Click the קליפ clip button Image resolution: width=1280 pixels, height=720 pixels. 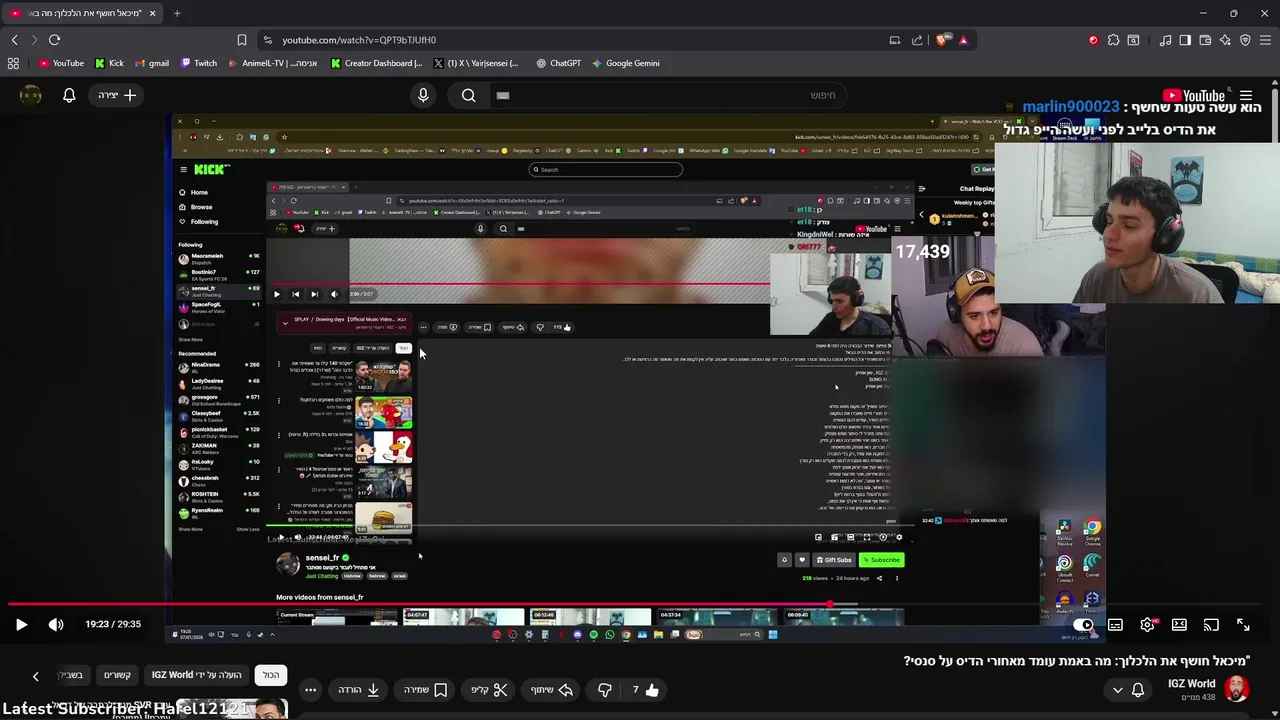(x=490, y=690)
